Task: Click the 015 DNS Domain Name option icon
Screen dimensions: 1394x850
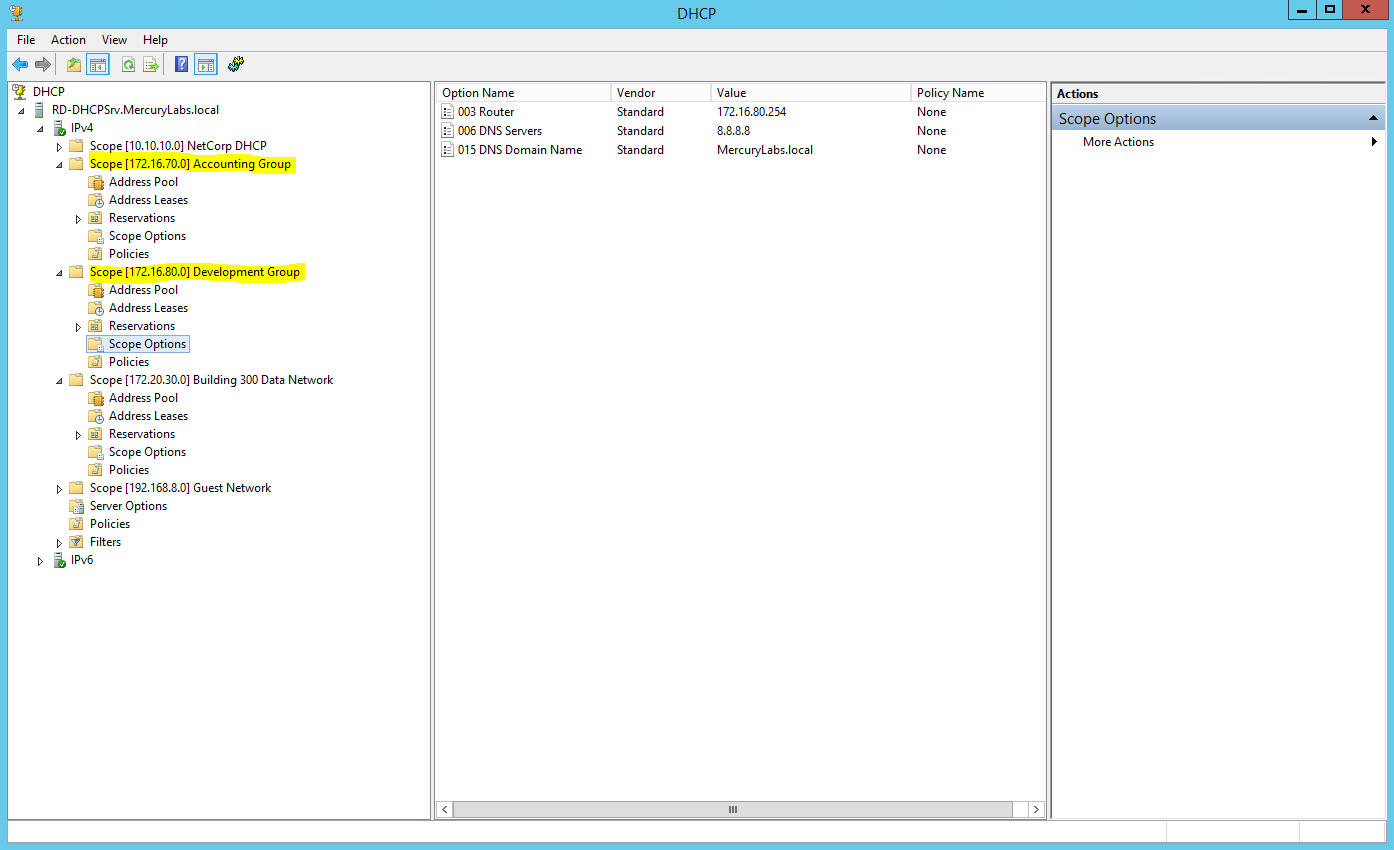Action: (x=448, y=150)
